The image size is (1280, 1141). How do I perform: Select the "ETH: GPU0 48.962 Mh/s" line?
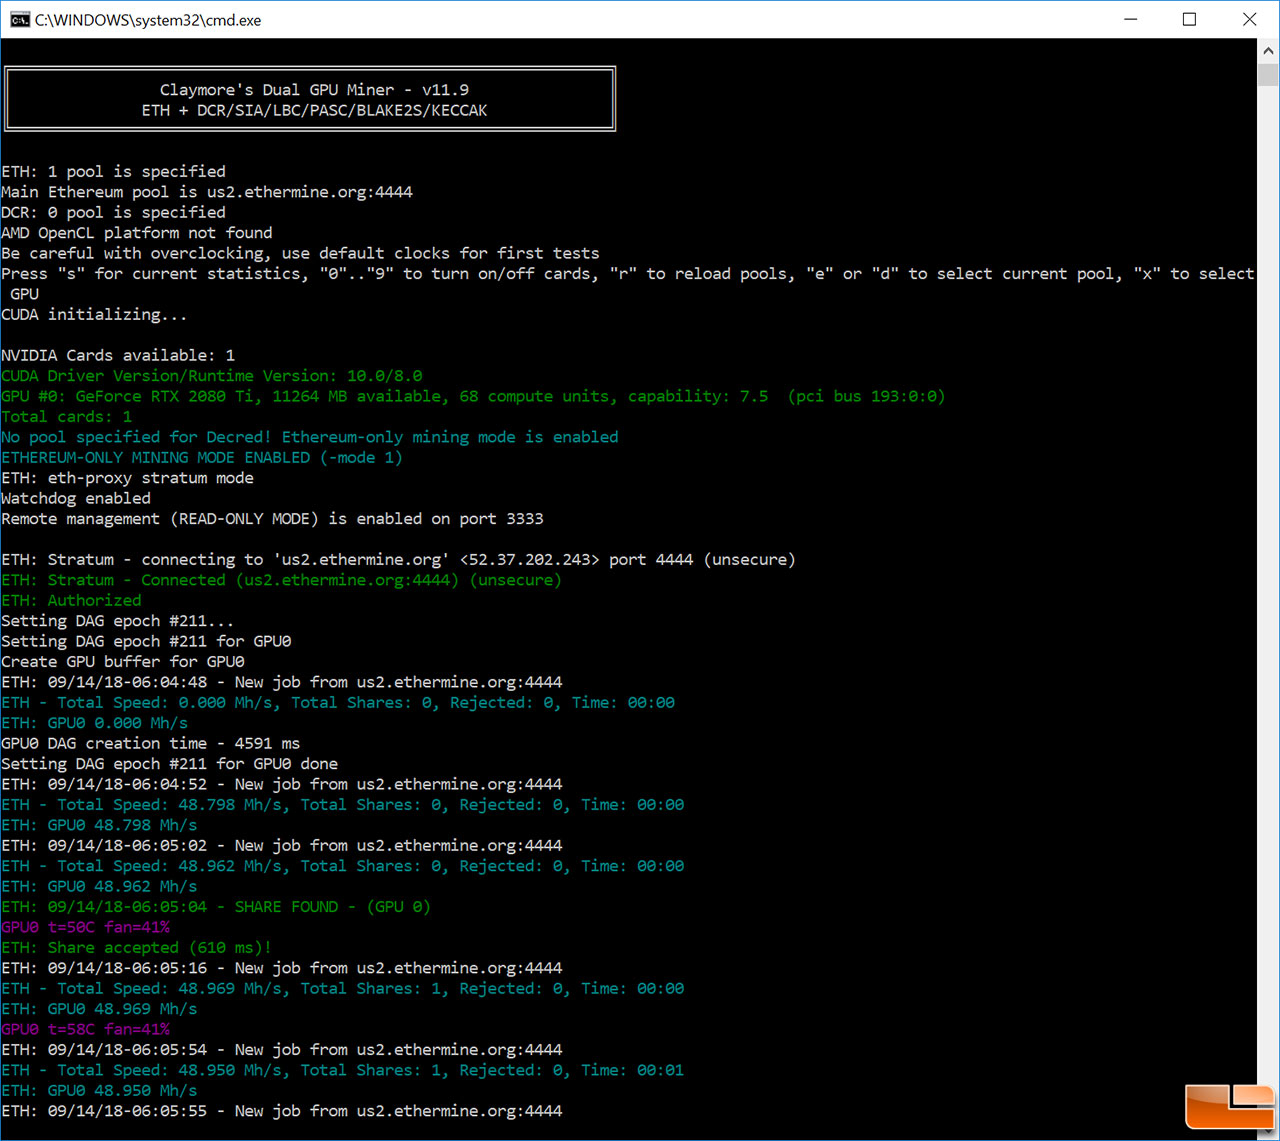[x=100, y=887]
